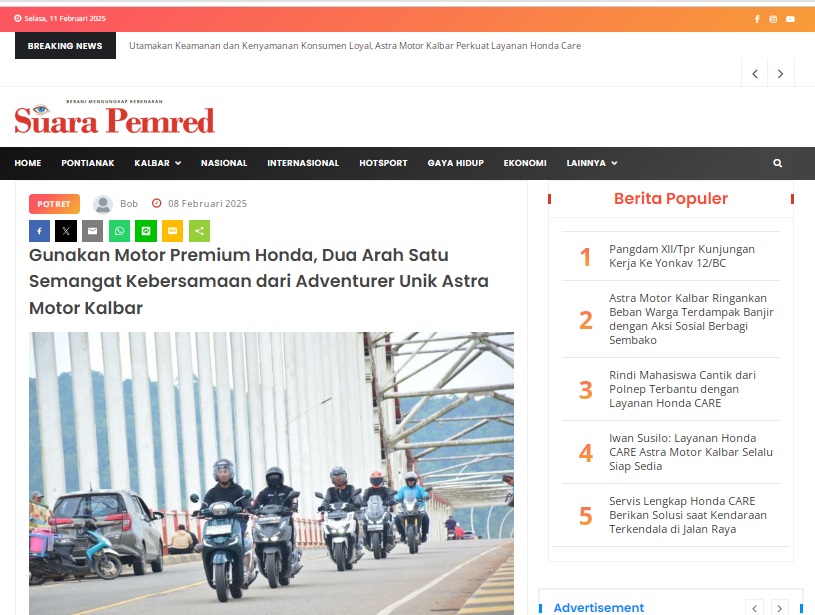Image resolution: width=815 pixels, height=615 pixels.
Task: Expand the LAINNYA dropdown menu
Action: 591,163
